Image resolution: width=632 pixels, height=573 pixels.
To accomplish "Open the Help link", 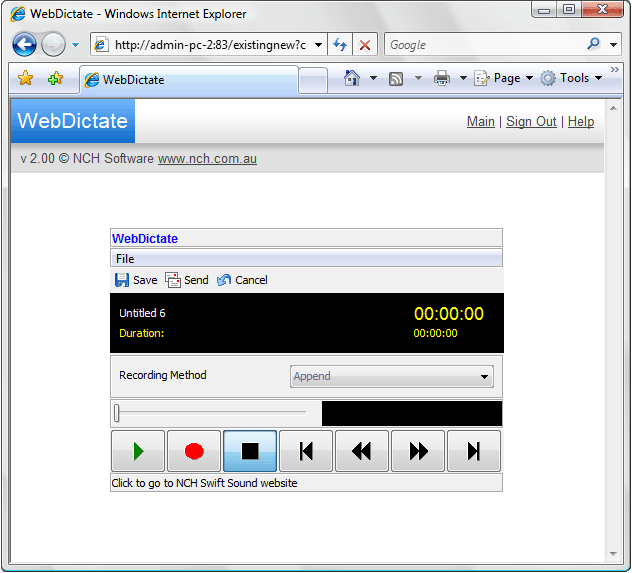I will [581, 121].
